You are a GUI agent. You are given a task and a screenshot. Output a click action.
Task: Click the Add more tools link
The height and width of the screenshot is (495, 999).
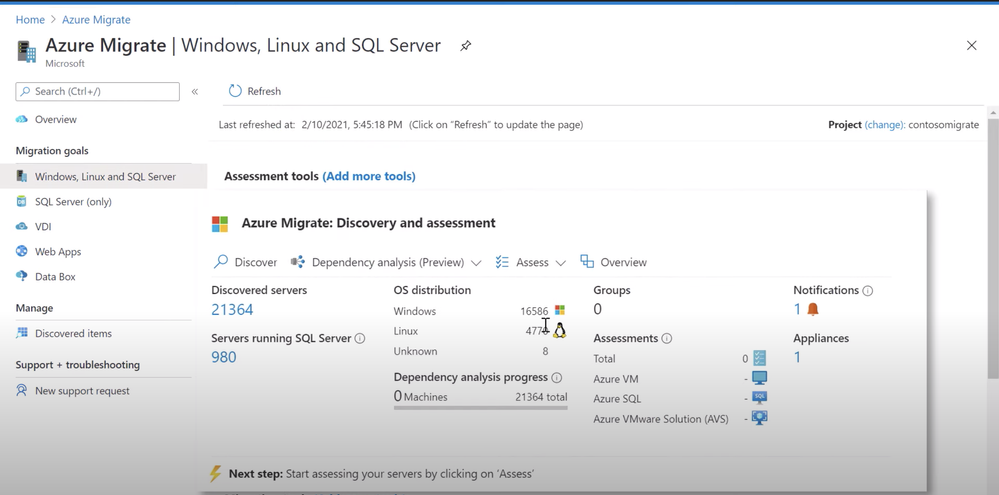coord(369,176)
